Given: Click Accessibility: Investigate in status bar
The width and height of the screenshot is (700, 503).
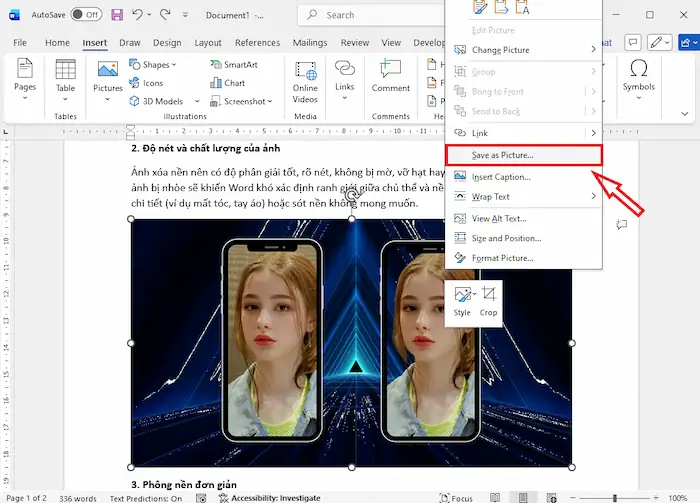Looking at the screenshot, I should 270,498.
